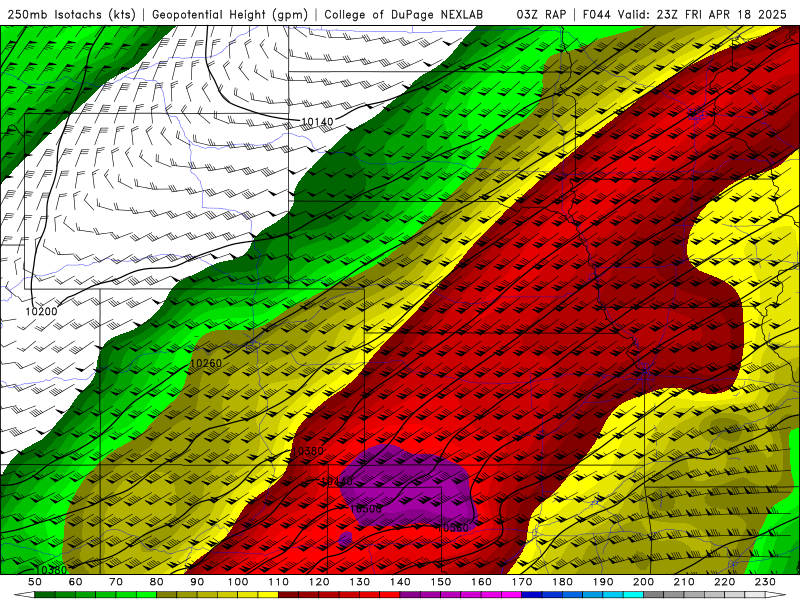Image resolution: width=800 pixels, height=600 pixels.
Task: Click the 140 value on the color scale
Action: (400, 582)
